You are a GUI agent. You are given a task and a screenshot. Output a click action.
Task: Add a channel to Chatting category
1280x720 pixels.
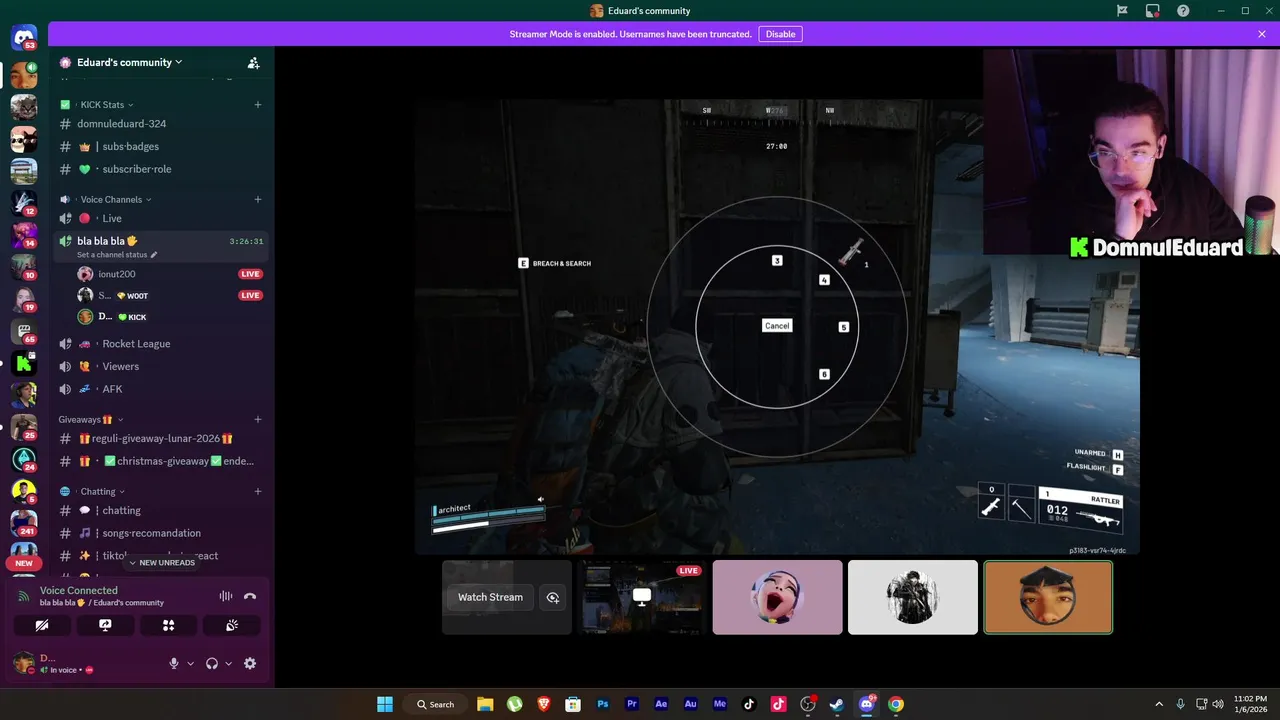(x=258, y=491)
